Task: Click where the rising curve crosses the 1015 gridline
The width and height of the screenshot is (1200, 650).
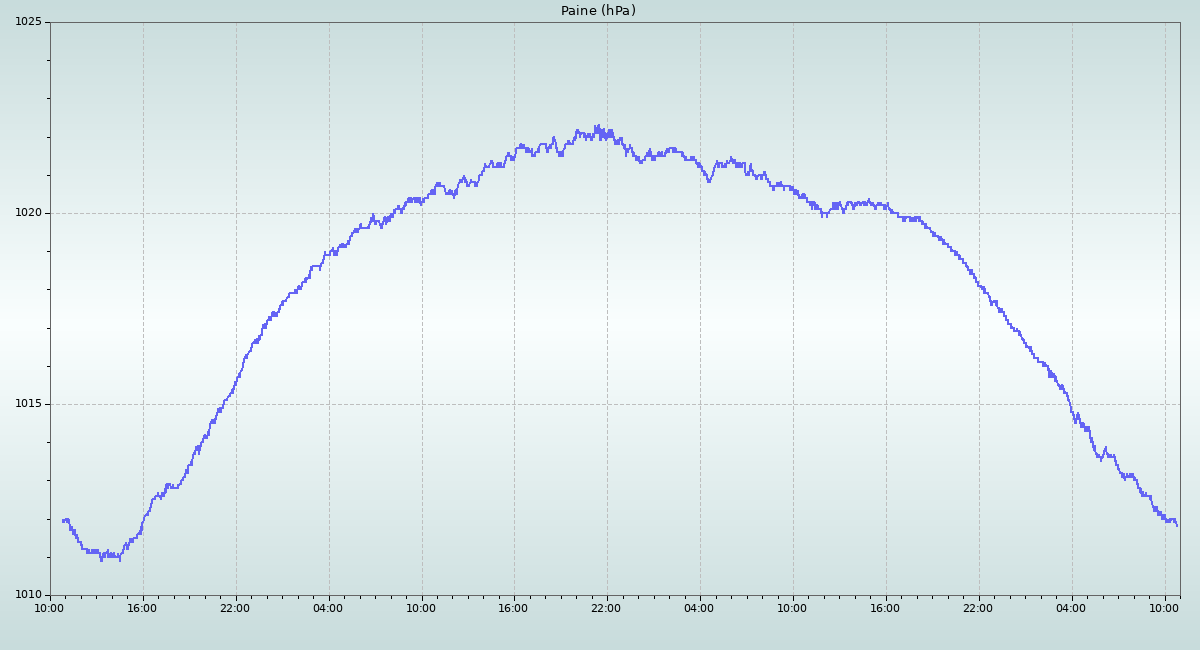Action: click(224, 404)
